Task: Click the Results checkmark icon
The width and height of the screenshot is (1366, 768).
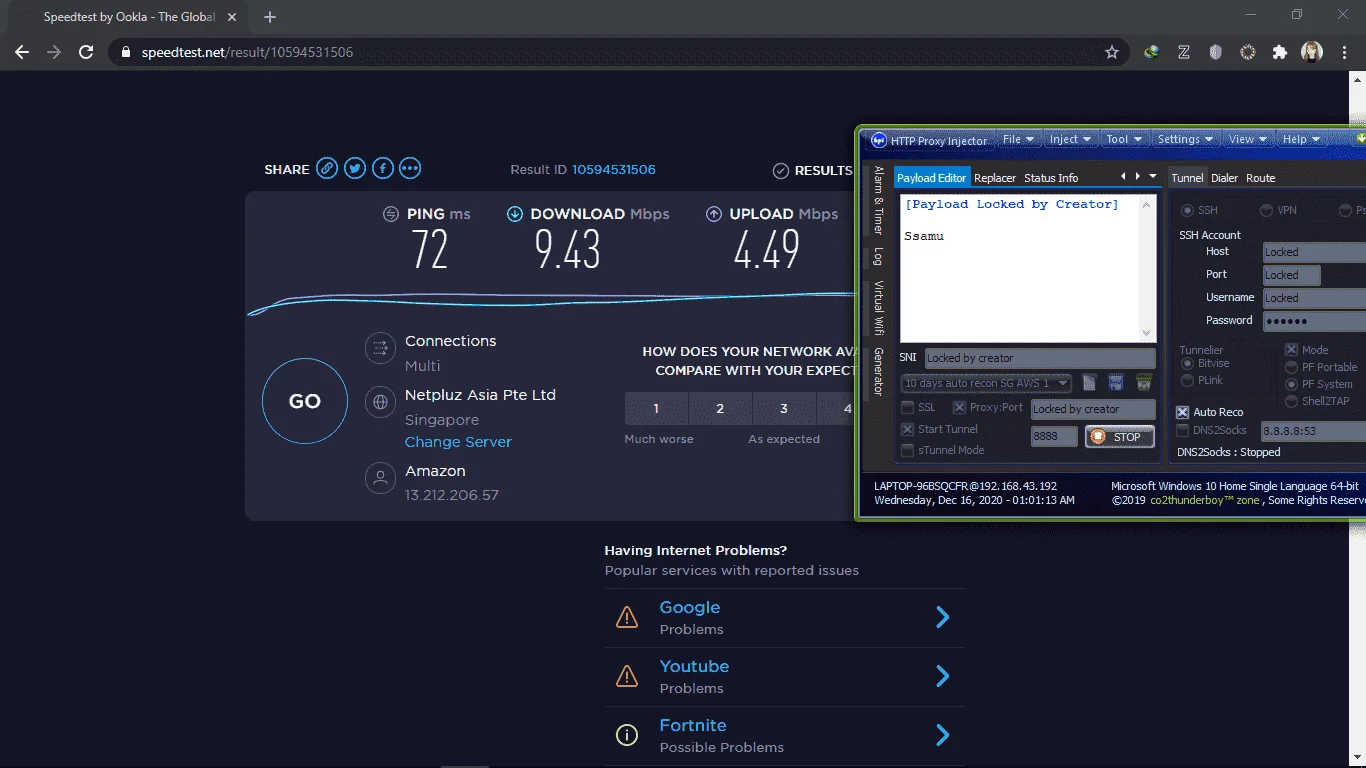Action: click(x=781, y=171)
